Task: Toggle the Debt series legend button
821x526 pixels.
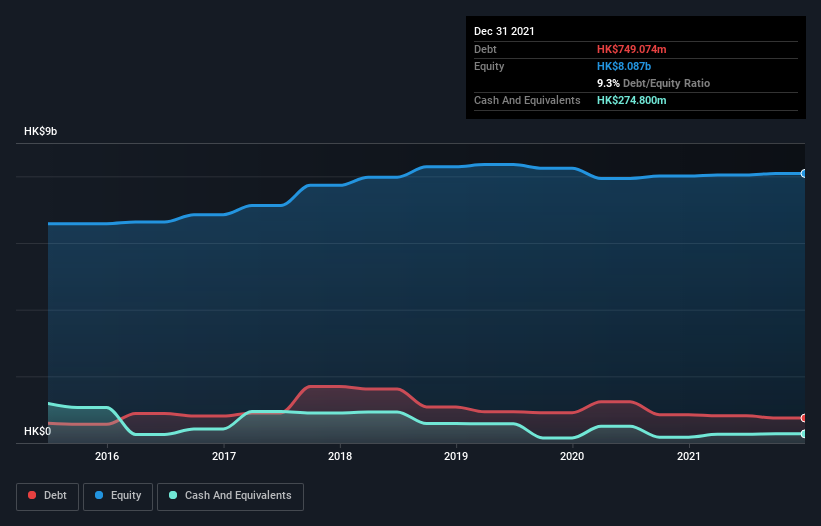Action: click(47, 496)
